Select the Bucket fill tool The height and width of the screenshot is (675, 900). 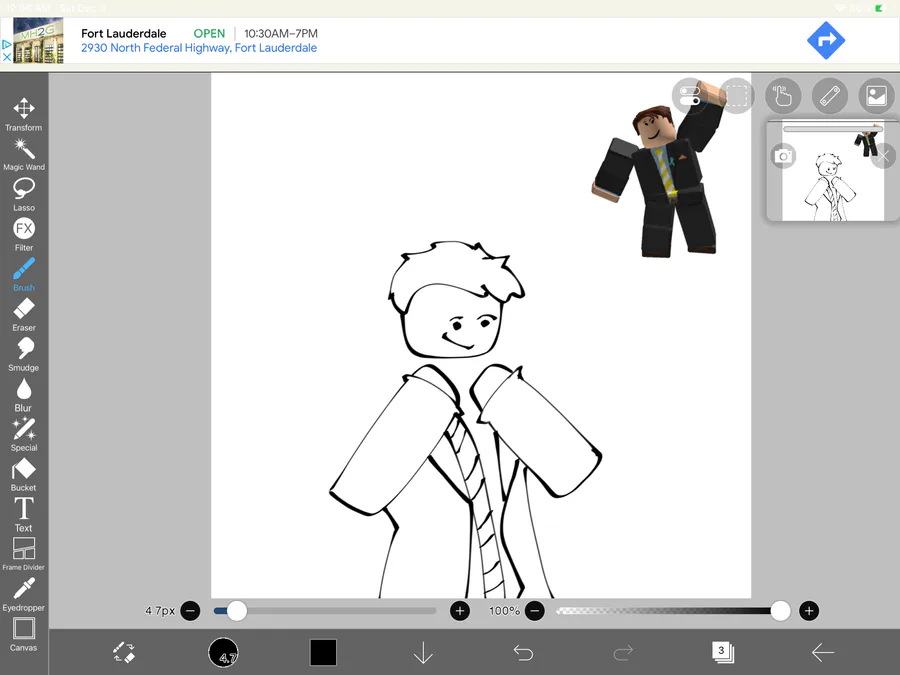click(x=24, y=475)
